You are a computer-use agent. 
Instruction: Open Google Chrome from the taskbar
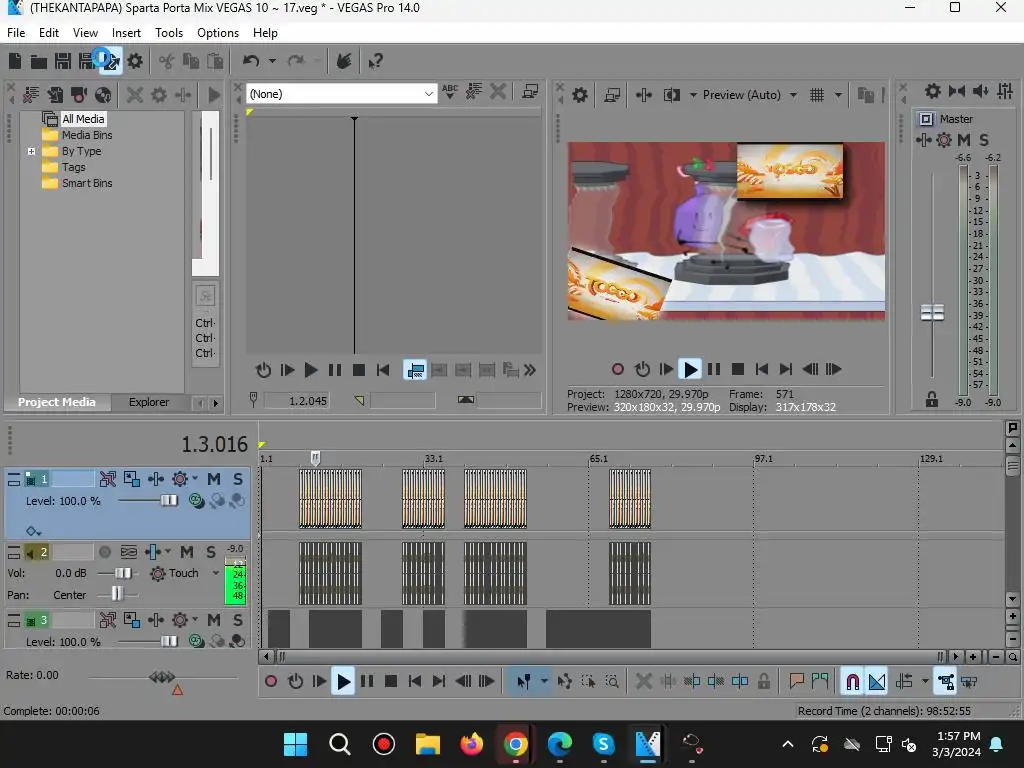pos(515,744)
